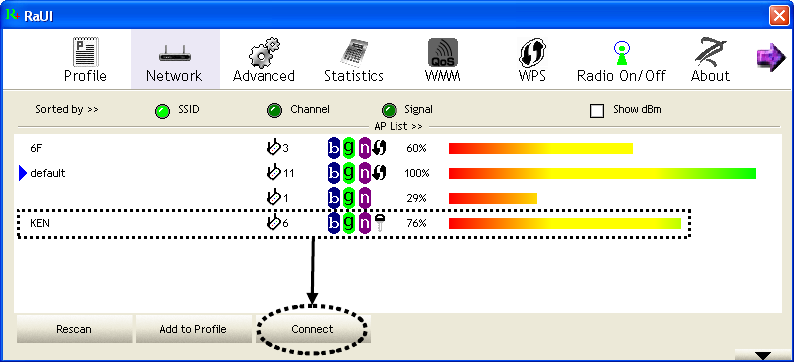Enable the Show dBm checkbox

tap(597, 110)
